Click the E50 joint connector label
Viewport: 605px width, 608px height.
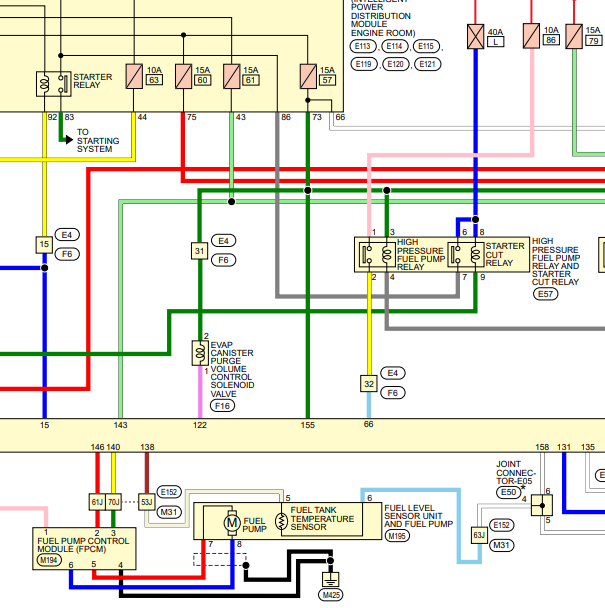pyautogui.click(x=508, y=492)
